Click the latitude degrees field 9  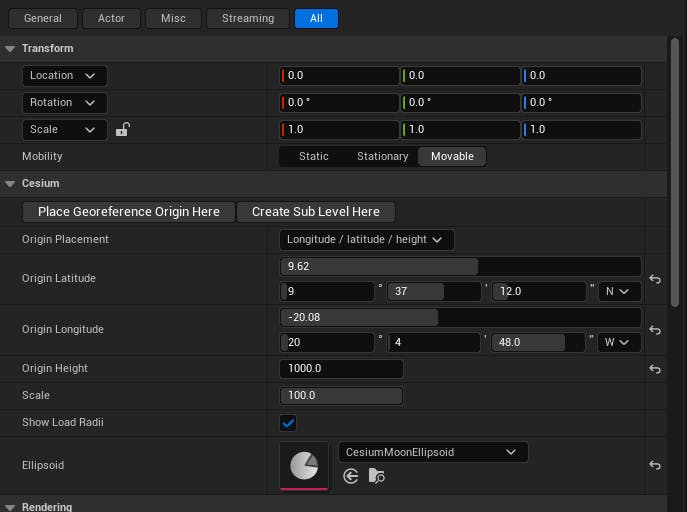coord(327,291)
